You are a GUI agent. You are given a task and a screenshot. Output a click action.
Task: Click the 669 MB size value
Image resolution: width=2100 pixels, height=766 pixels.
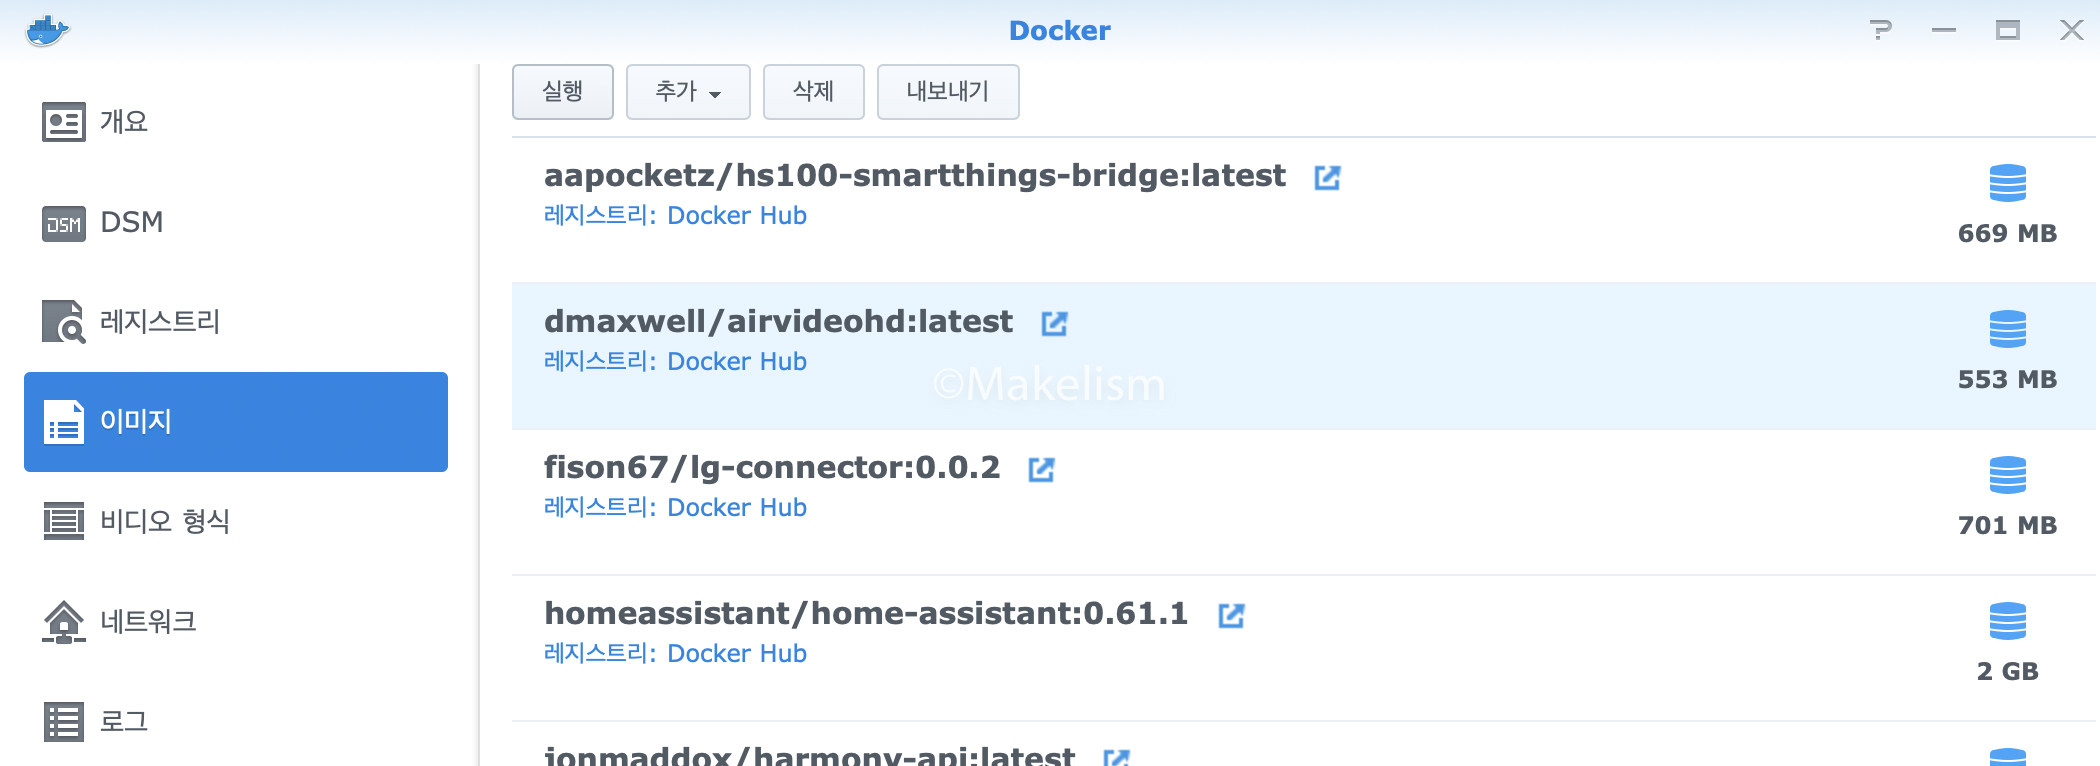[2007, 234]
